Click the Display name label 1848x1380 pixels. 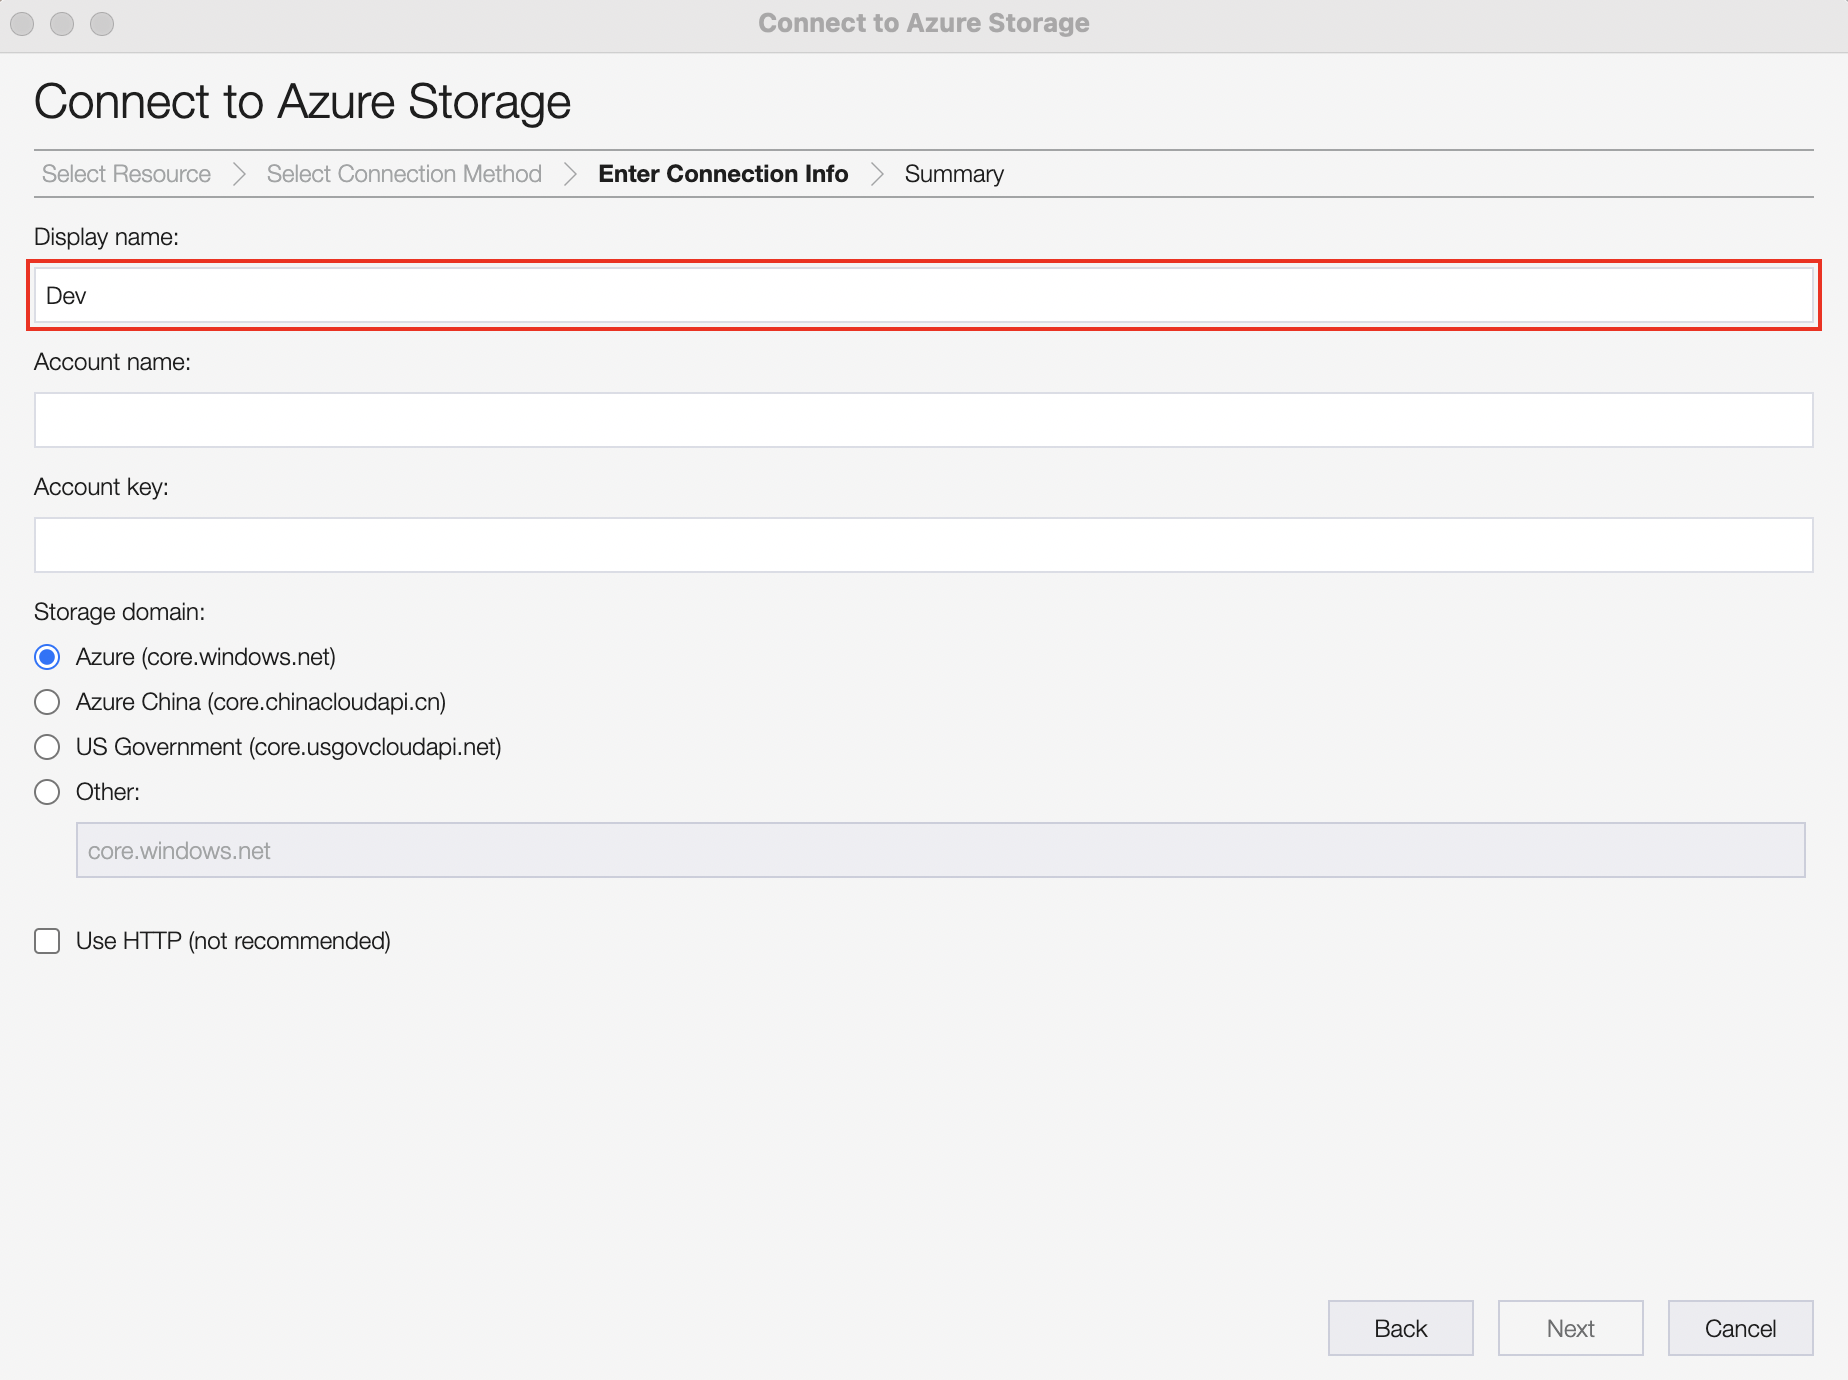[x=106, y=237]
